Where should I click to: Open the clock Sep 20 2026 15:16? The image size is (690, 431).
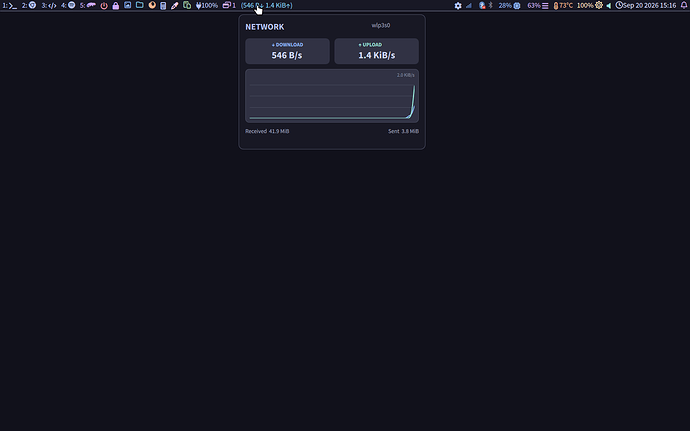pyautogui.click(x=646, y=6)
